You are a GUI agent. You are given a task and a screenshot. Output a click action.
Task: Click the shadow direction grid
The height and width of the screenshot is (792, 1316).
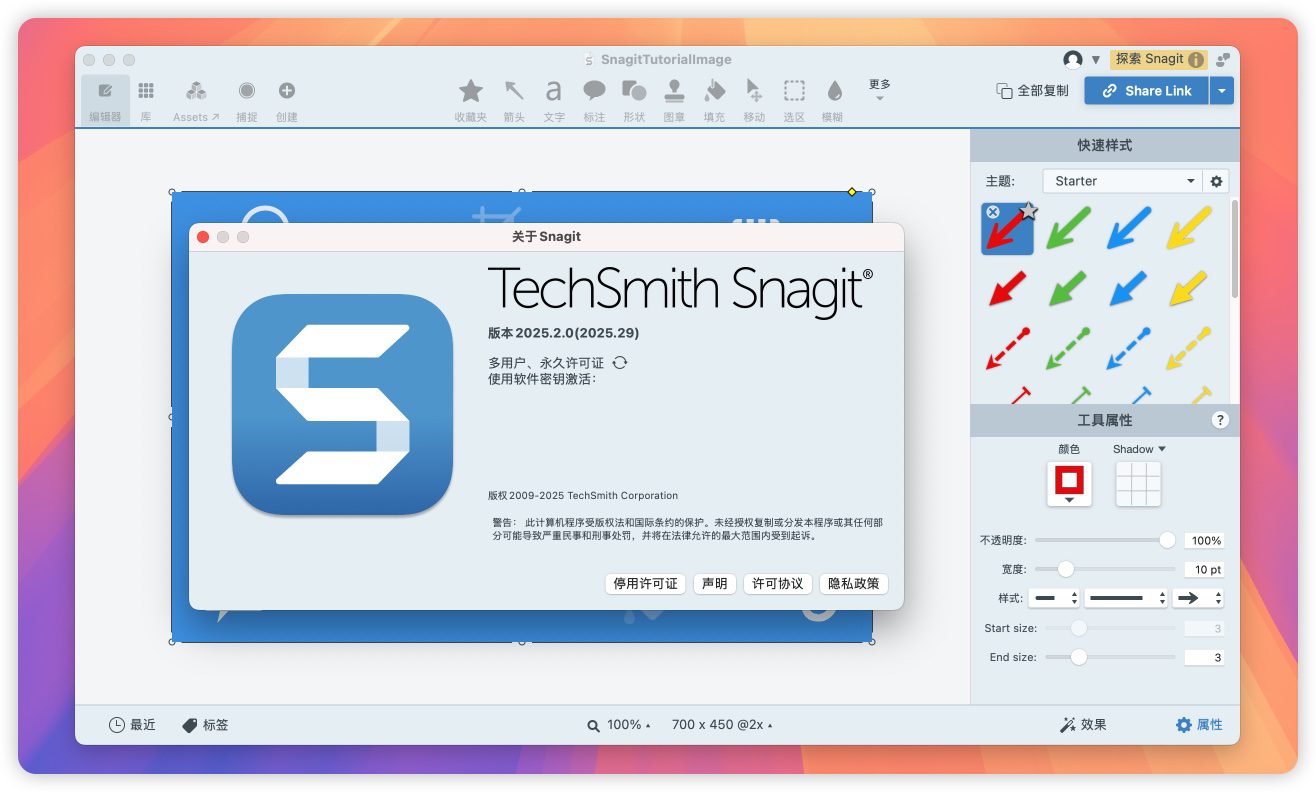coord(1138,483)
